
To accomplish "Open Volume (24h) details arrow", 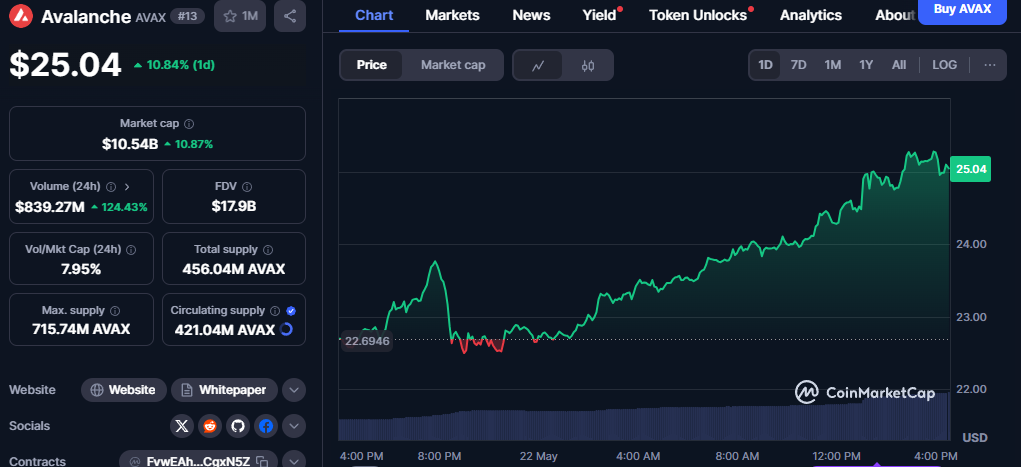I will point(127,187).
